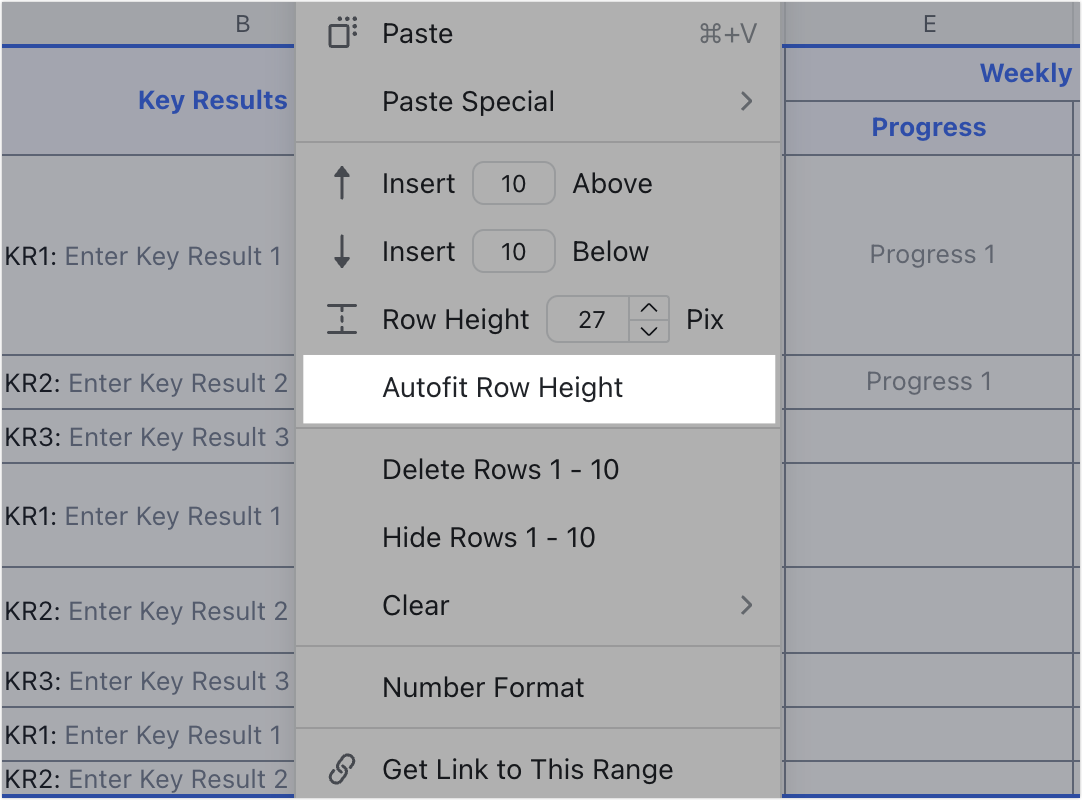Click the up arrow icon beside Insert Above

344,183
